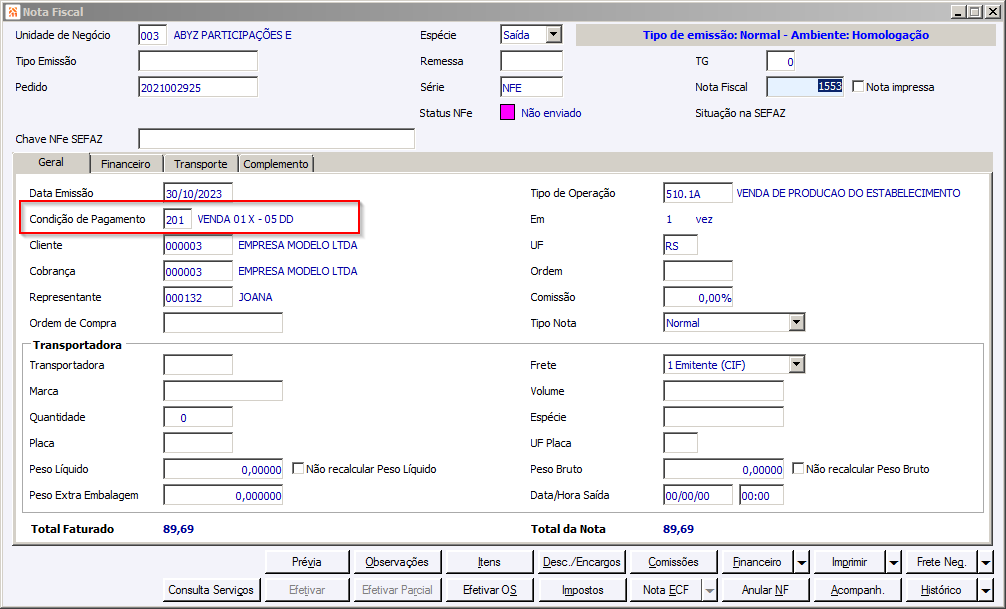Image resolution: width=1006 pixels, height=609 pixels.
Task: Open the Itens button
Action: pos(489,562)
